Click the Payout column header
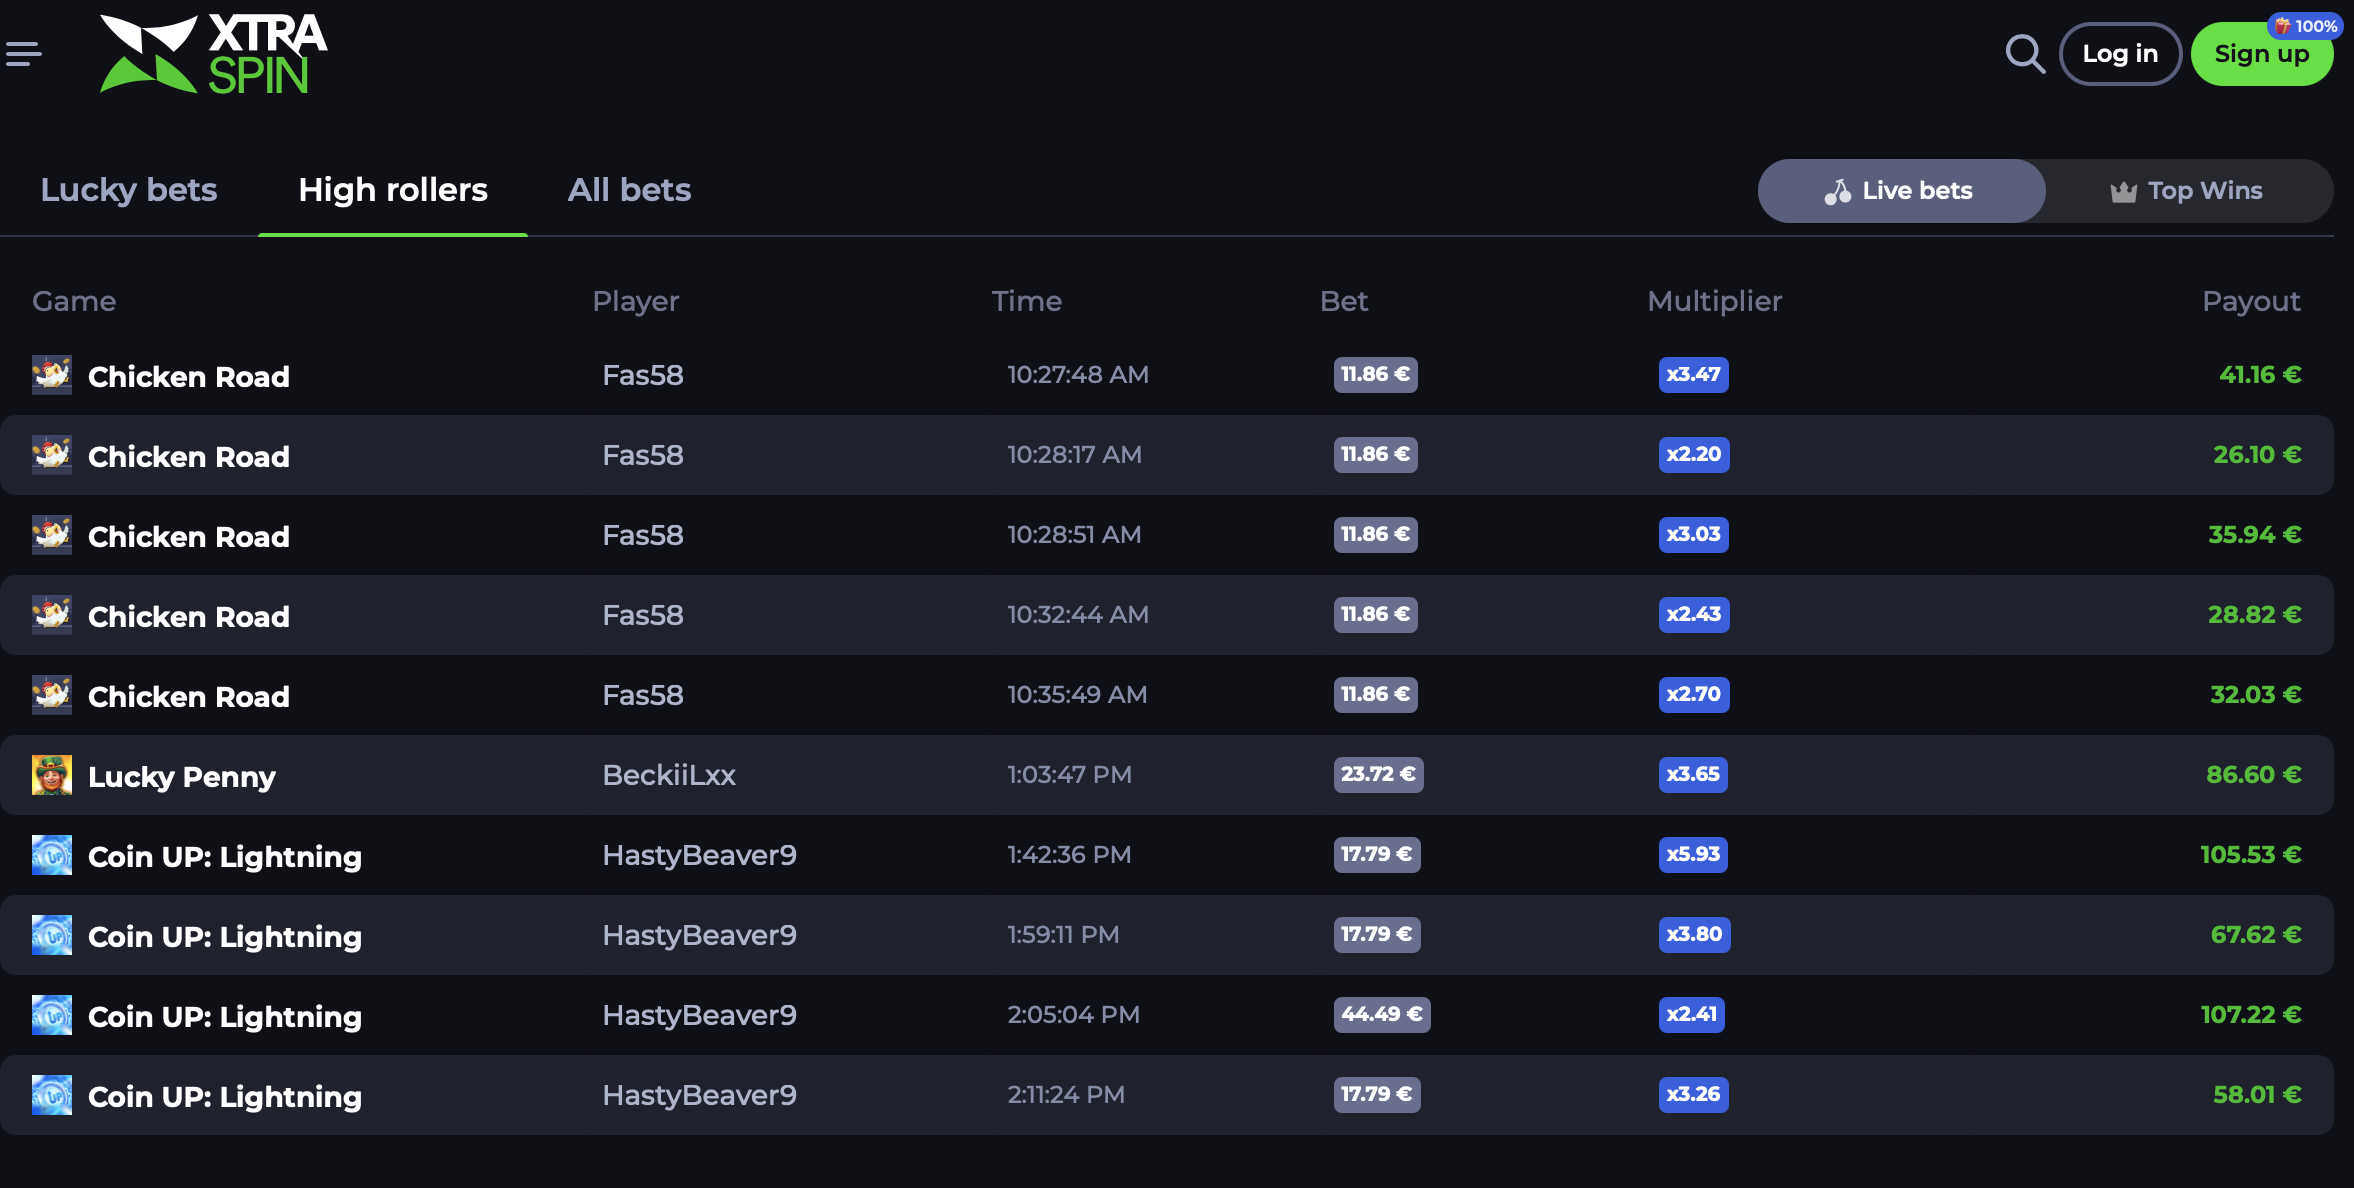This screenshot has width=2354, height=1188. pyautogui.click(x=2251, y=301)
